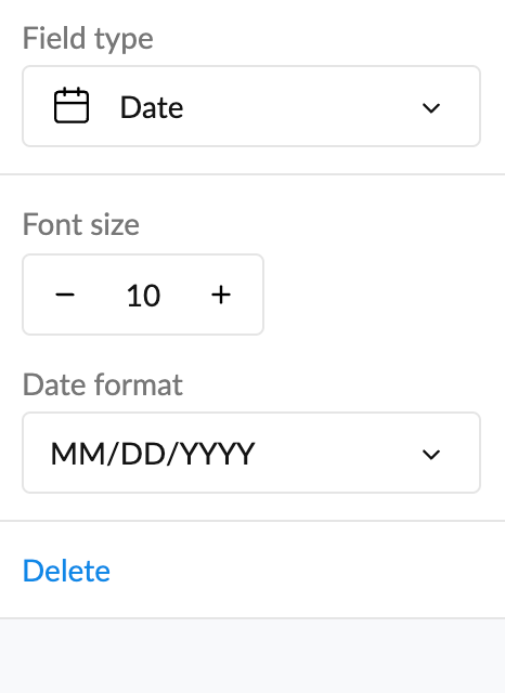Click the Font size label
The height and width of the screenshot is (693, 505).
point(81,225)
